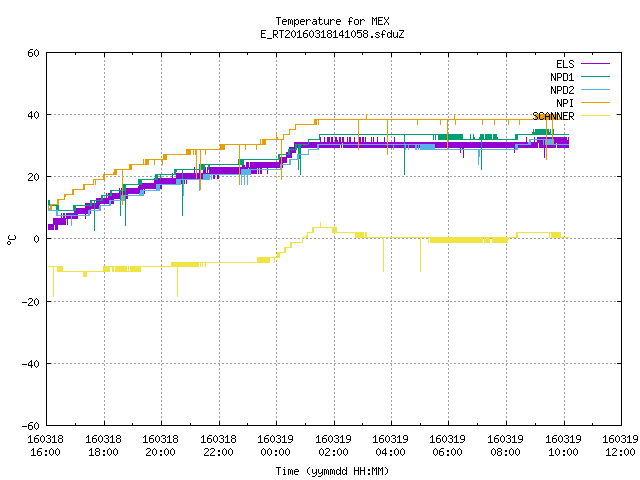The width and height of the screenshot is (640, 480).
Task: Click the x-axis label 160319 04:00
Action: [391, 446]
